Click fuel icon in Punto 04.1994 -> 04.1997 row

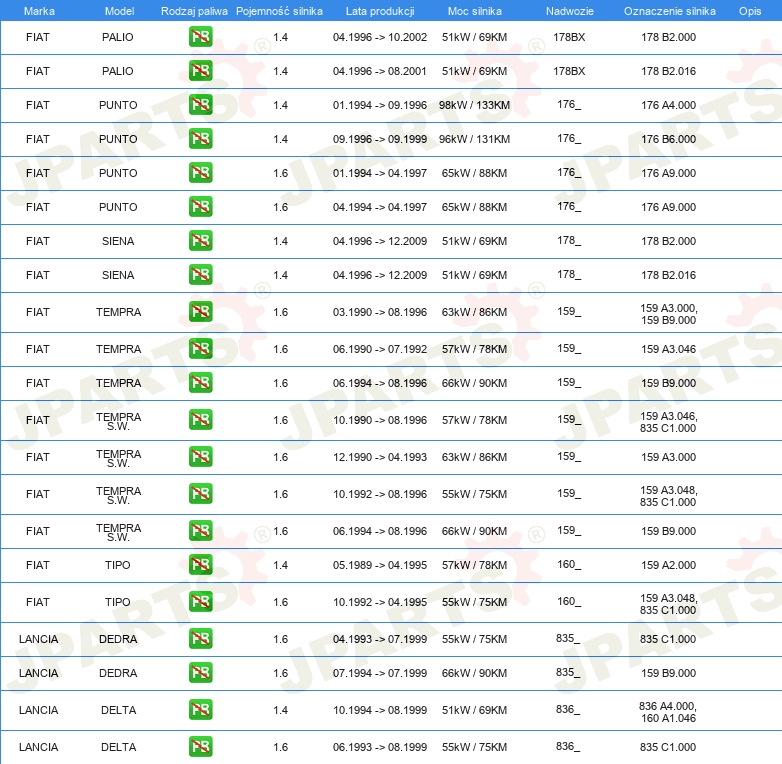pos(200,206)
